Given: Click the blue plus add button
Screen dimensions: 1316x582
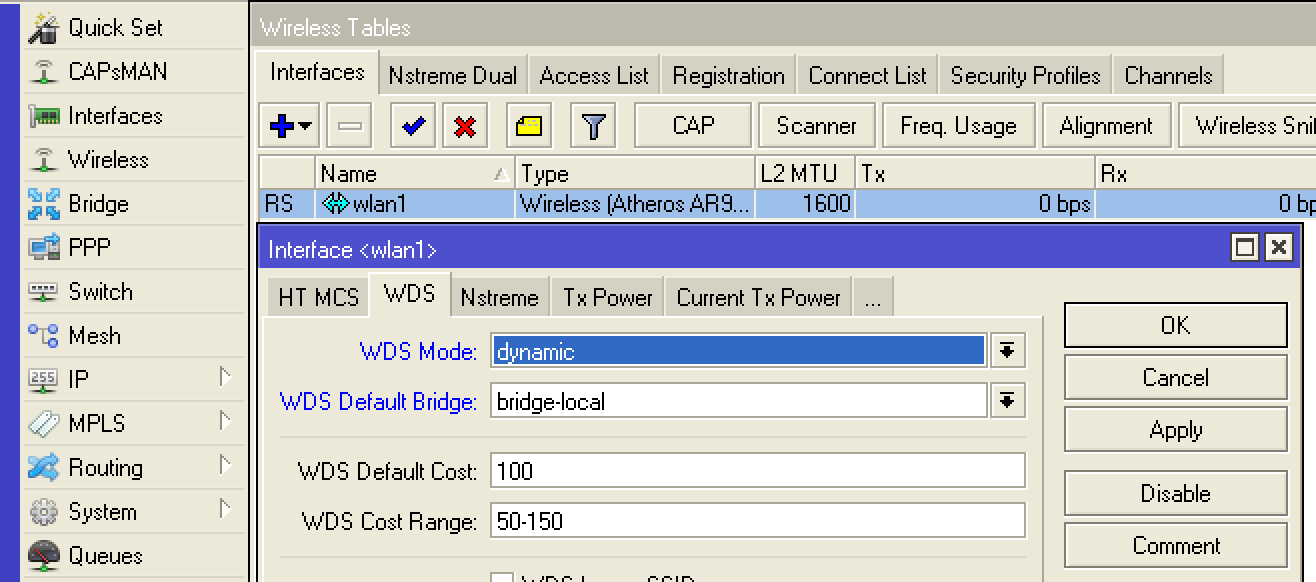Looking at the screenshot, I should tap(282, 126).
